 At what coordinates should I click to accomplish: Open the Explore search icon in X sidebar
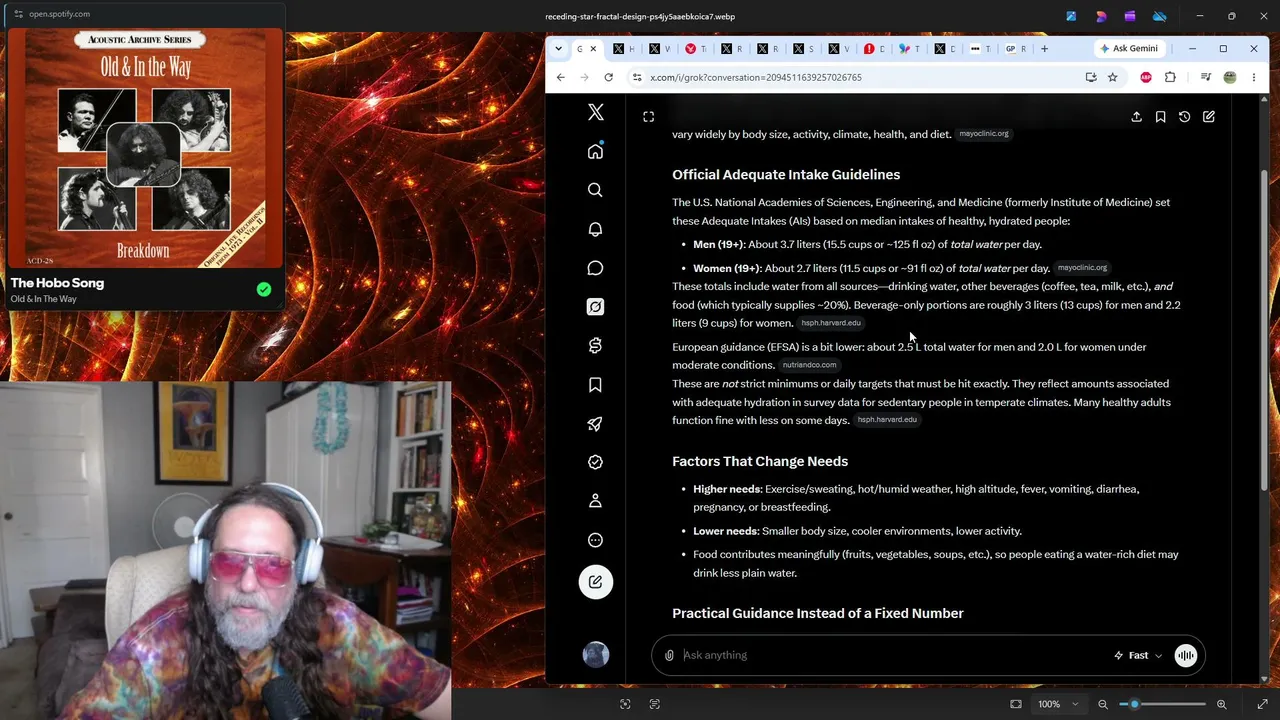coord(595,190)
